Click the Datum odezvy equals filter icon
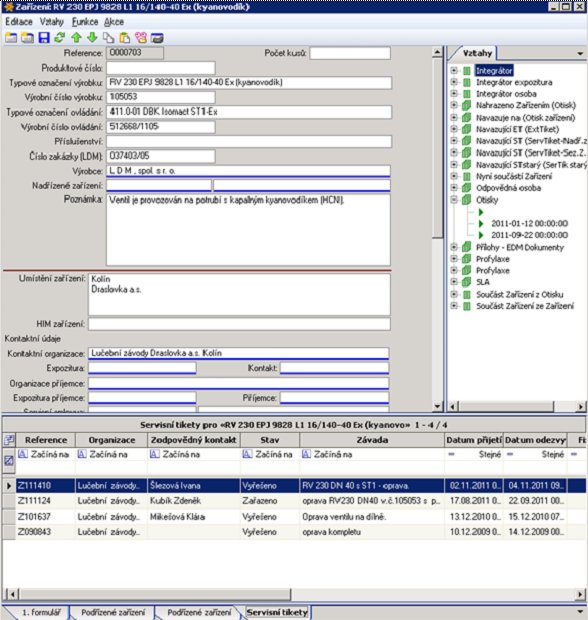The image size is (588, 620). [510, 454]
